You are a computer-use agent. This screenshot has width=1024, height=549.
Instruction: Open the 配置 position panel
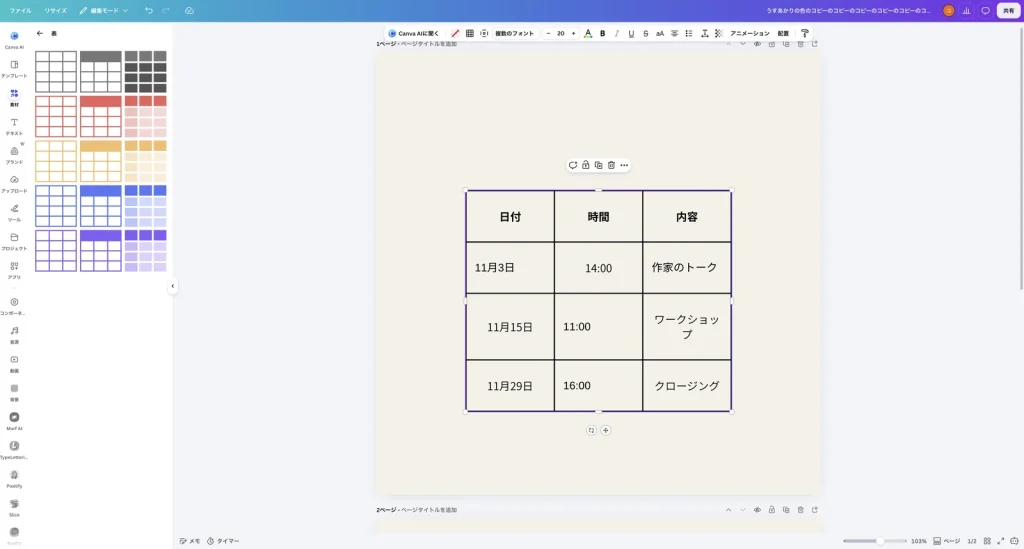783,33
